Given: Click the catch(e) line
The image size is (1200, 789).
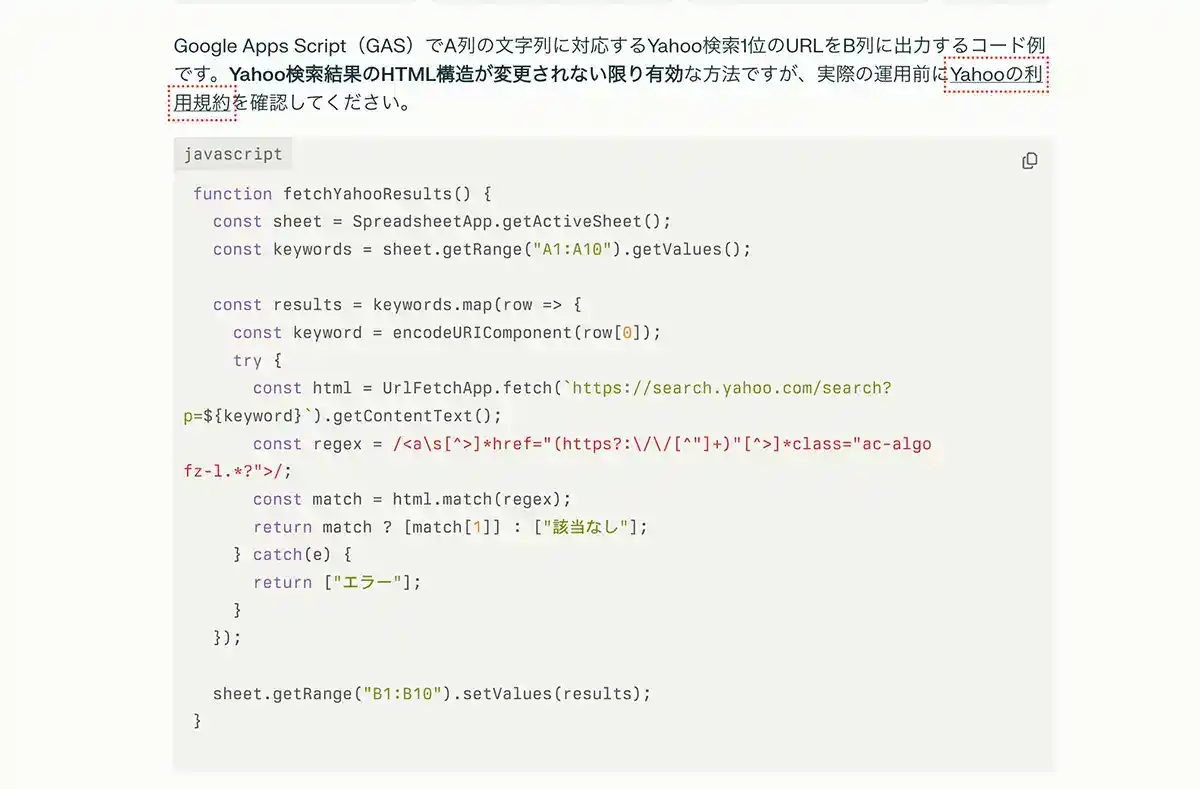Looking at the screenshot, I should (x=292, y=555).
